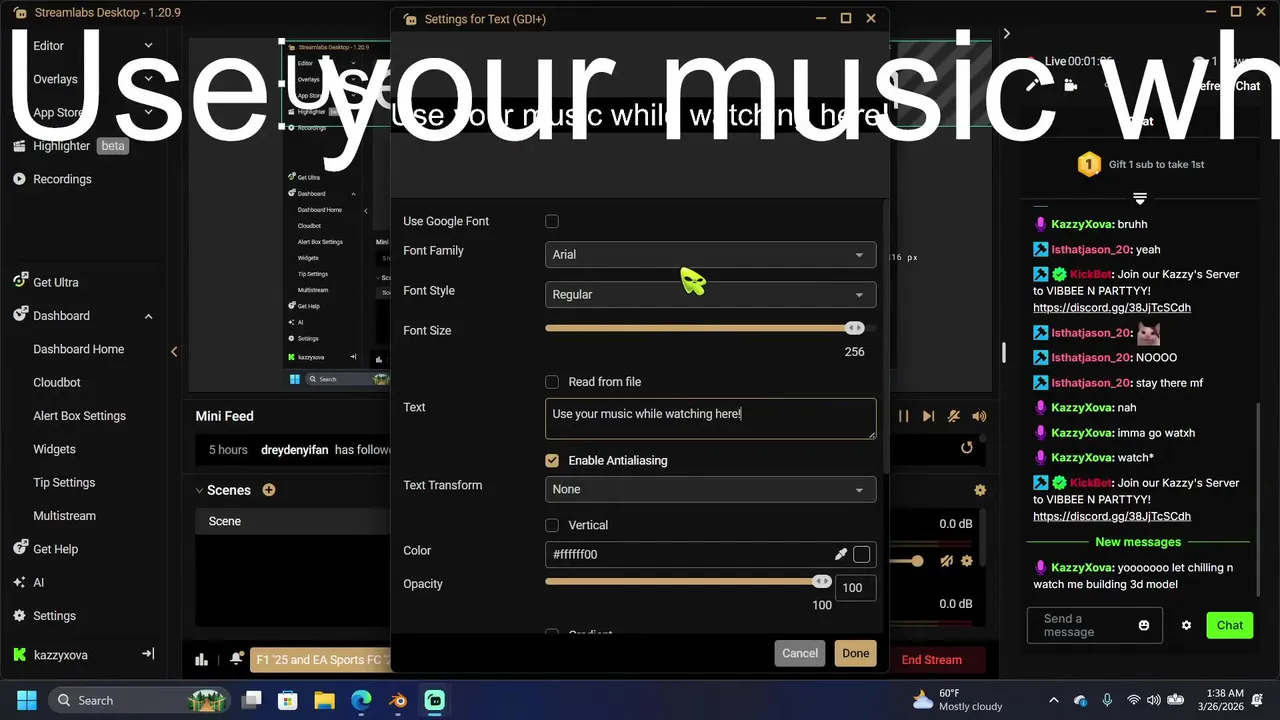1280x720 pixels.
Task: Open the Windows Start menu
Action: coord(27,700)
